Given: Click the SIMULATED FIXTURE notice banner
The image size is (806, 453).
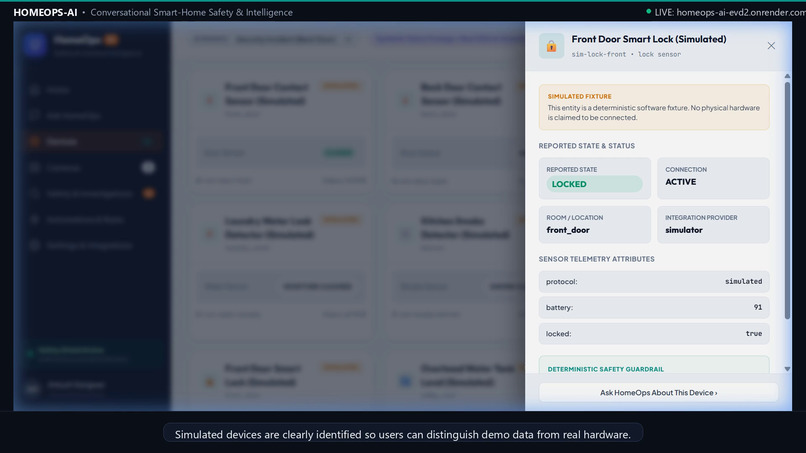Looking at the screenshot, I should 654,107.
